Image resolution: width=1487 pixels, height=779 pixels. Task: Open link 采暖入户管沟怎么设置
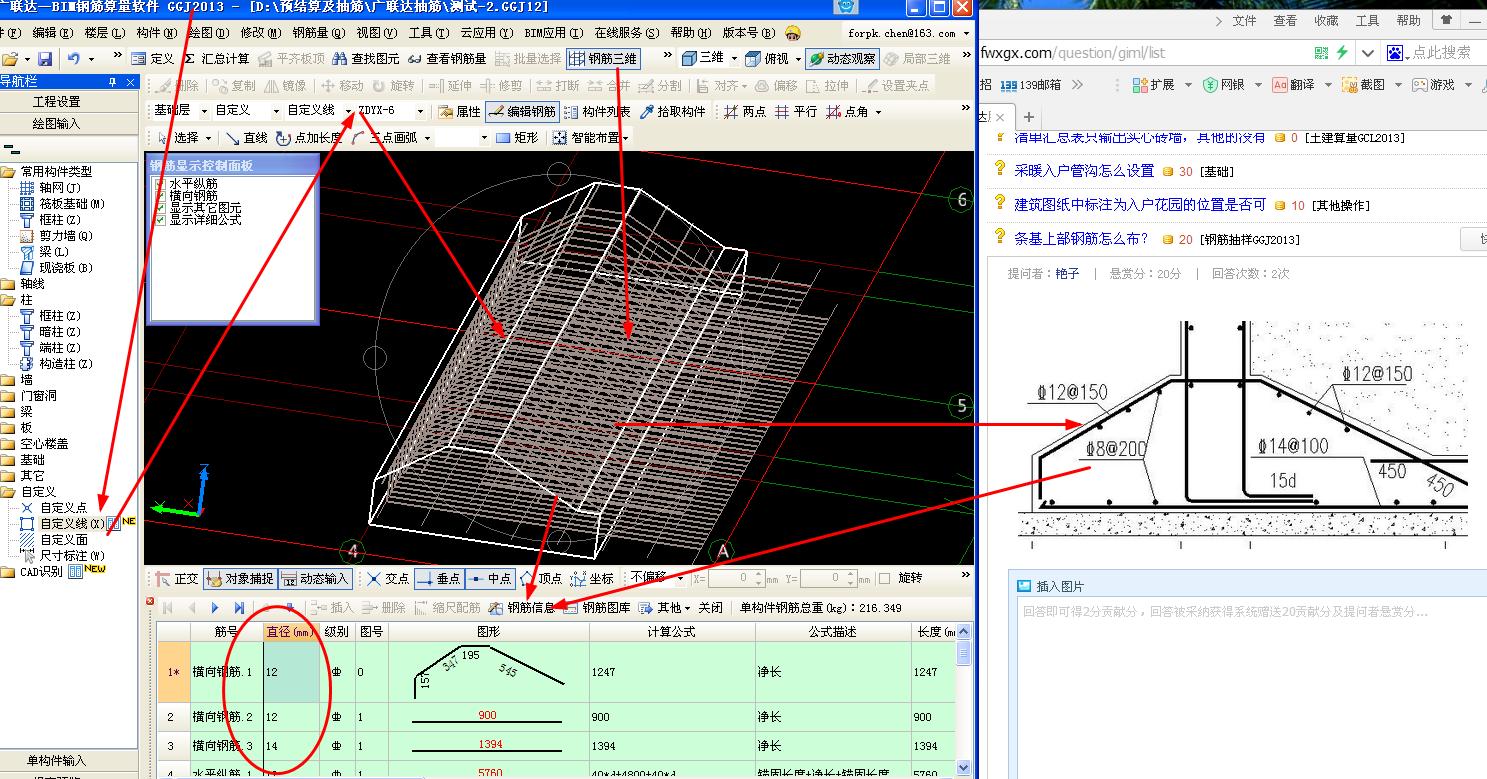point(1084,171)
